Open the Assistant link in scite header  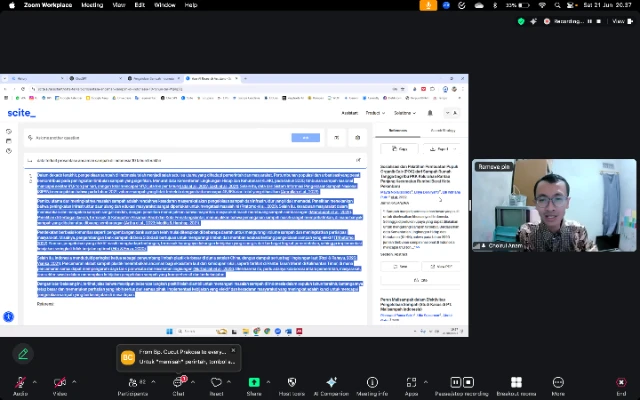pyautogui.click(x=350, y=113)
